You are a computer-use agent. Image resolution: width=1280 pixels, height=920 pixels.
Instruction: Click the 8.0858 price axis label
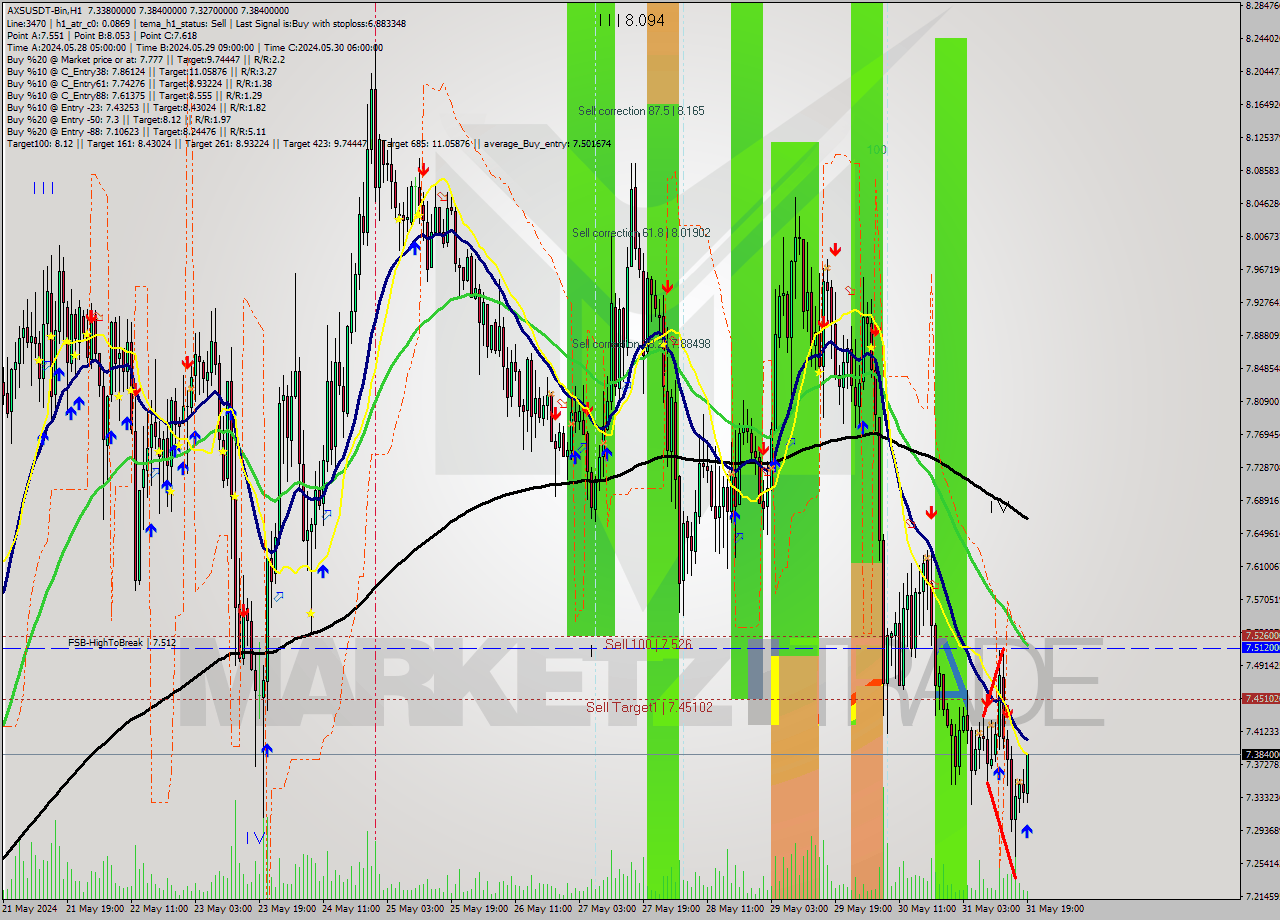click(x=1262, y=170)
